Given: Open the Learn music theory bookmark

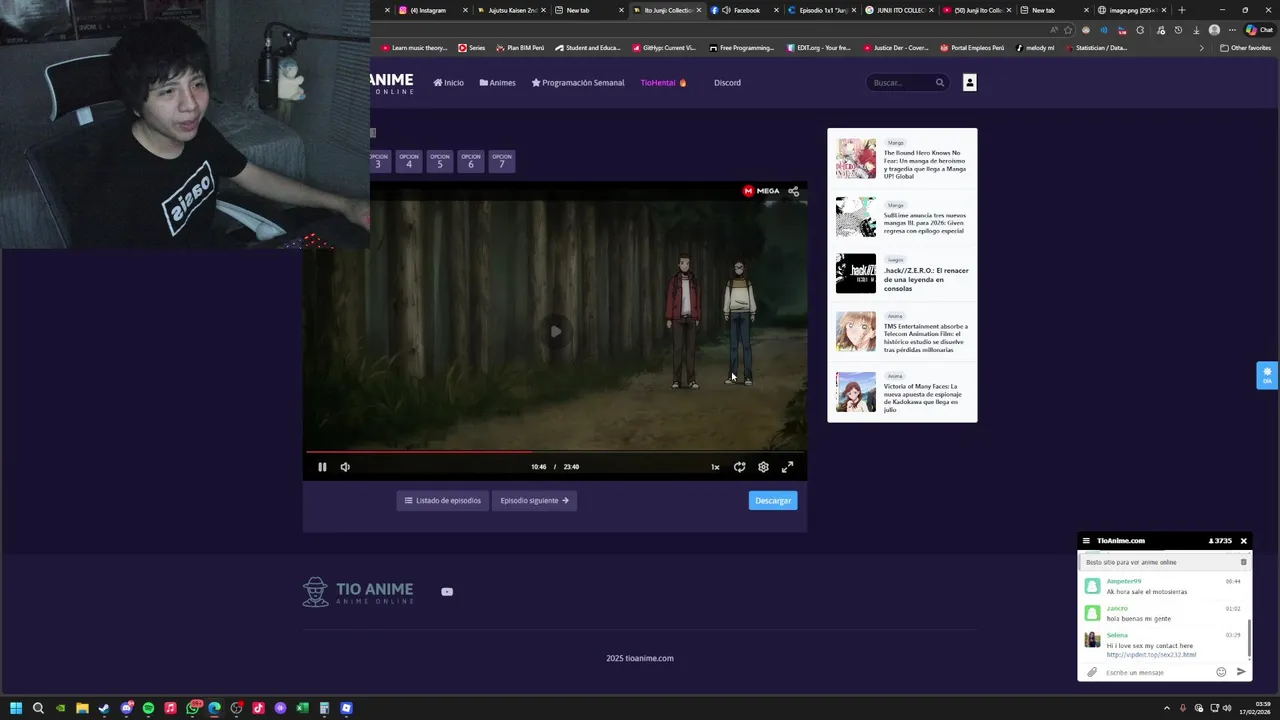Looking at the screenshot, I should click(x=414, y=48).
